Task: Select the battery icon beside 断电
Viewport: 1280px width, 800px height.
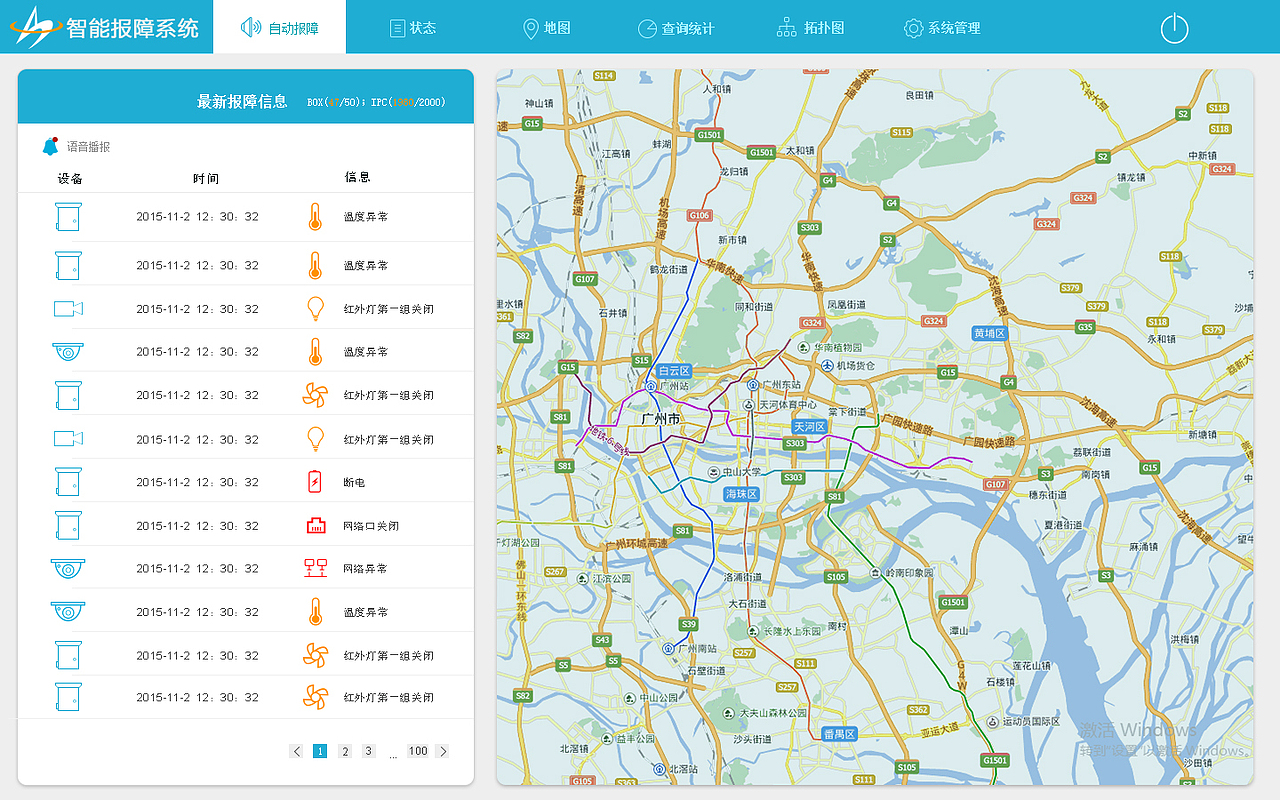Action: click(x=316, y=482)
